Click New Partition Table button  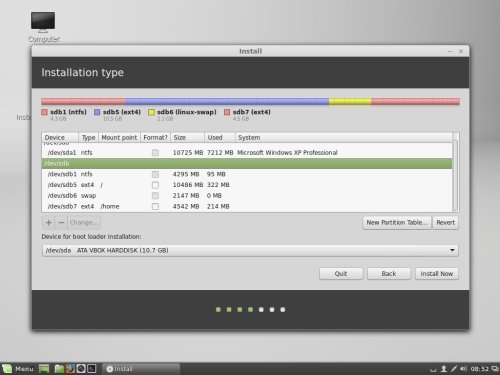[397, 223]
